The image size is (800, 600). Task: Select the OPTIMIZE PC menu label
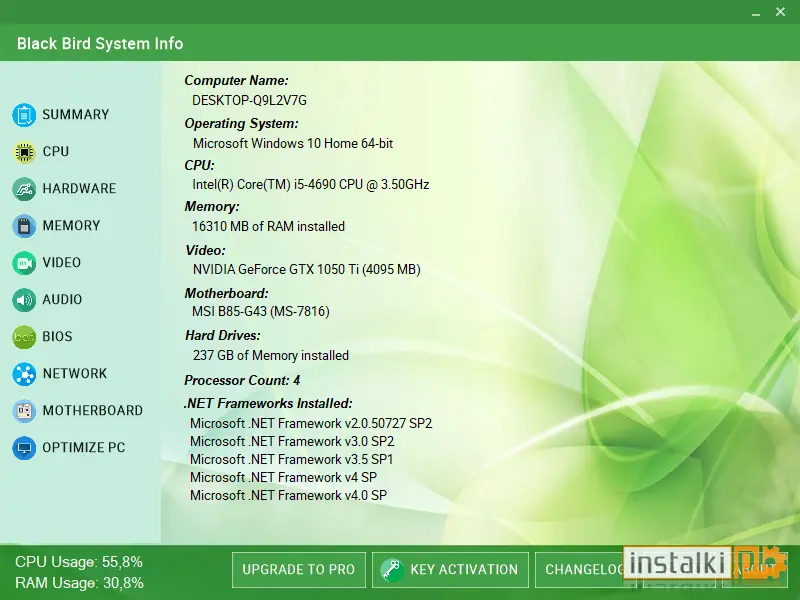point(84,447)
